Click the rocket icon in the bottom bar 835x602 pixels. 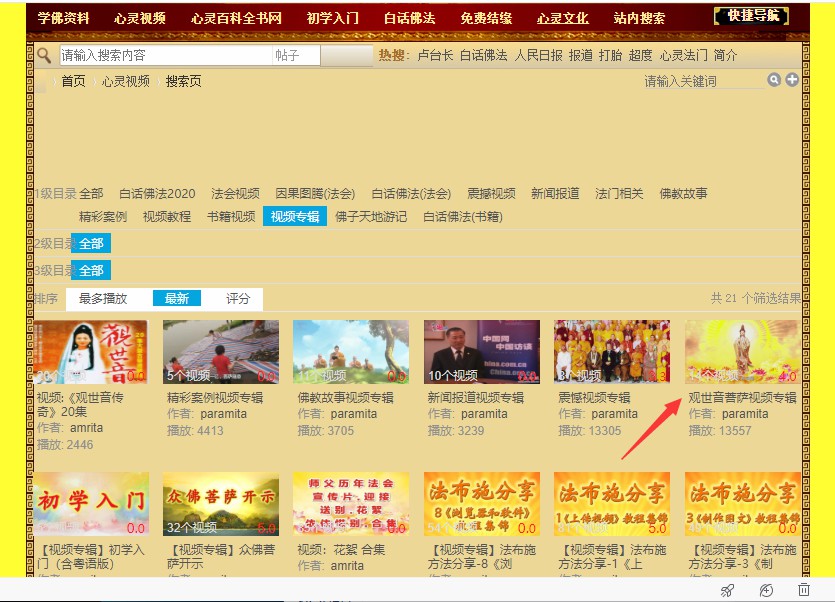coord(727,590)
